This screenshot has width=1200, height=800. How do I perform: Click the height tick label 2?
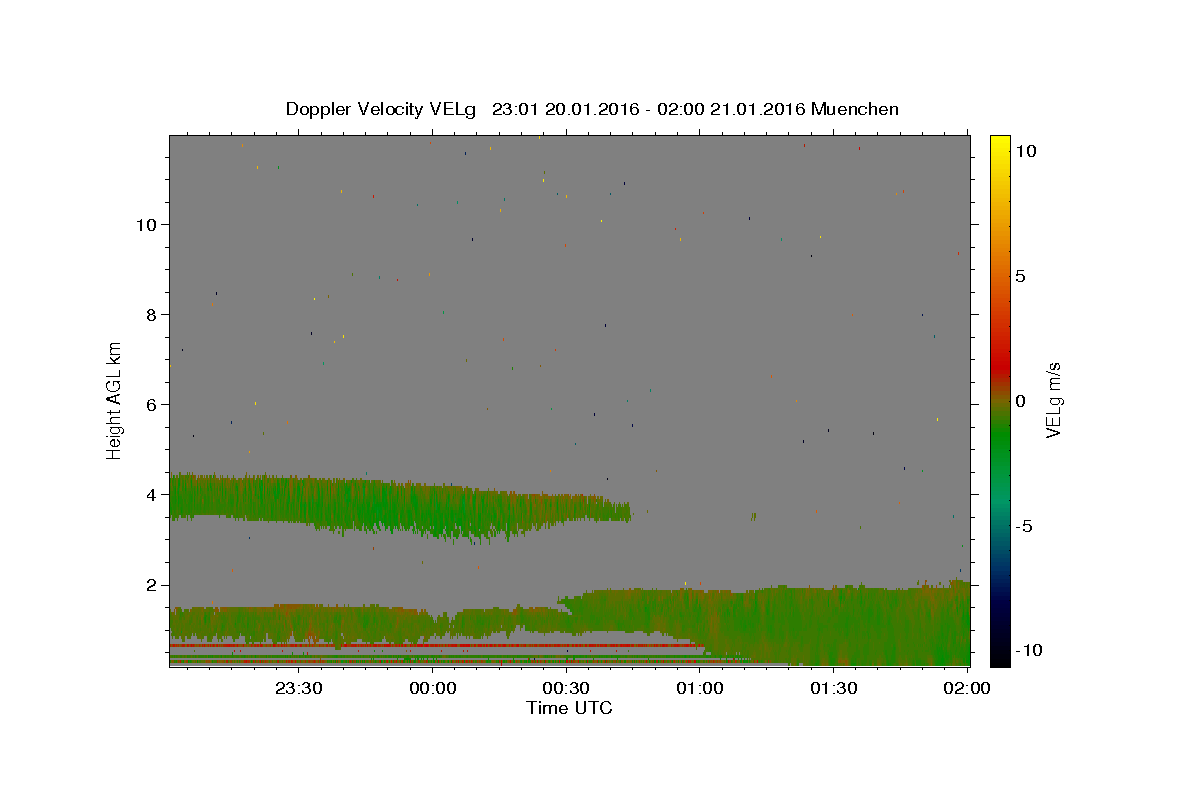tap(151, 585)
